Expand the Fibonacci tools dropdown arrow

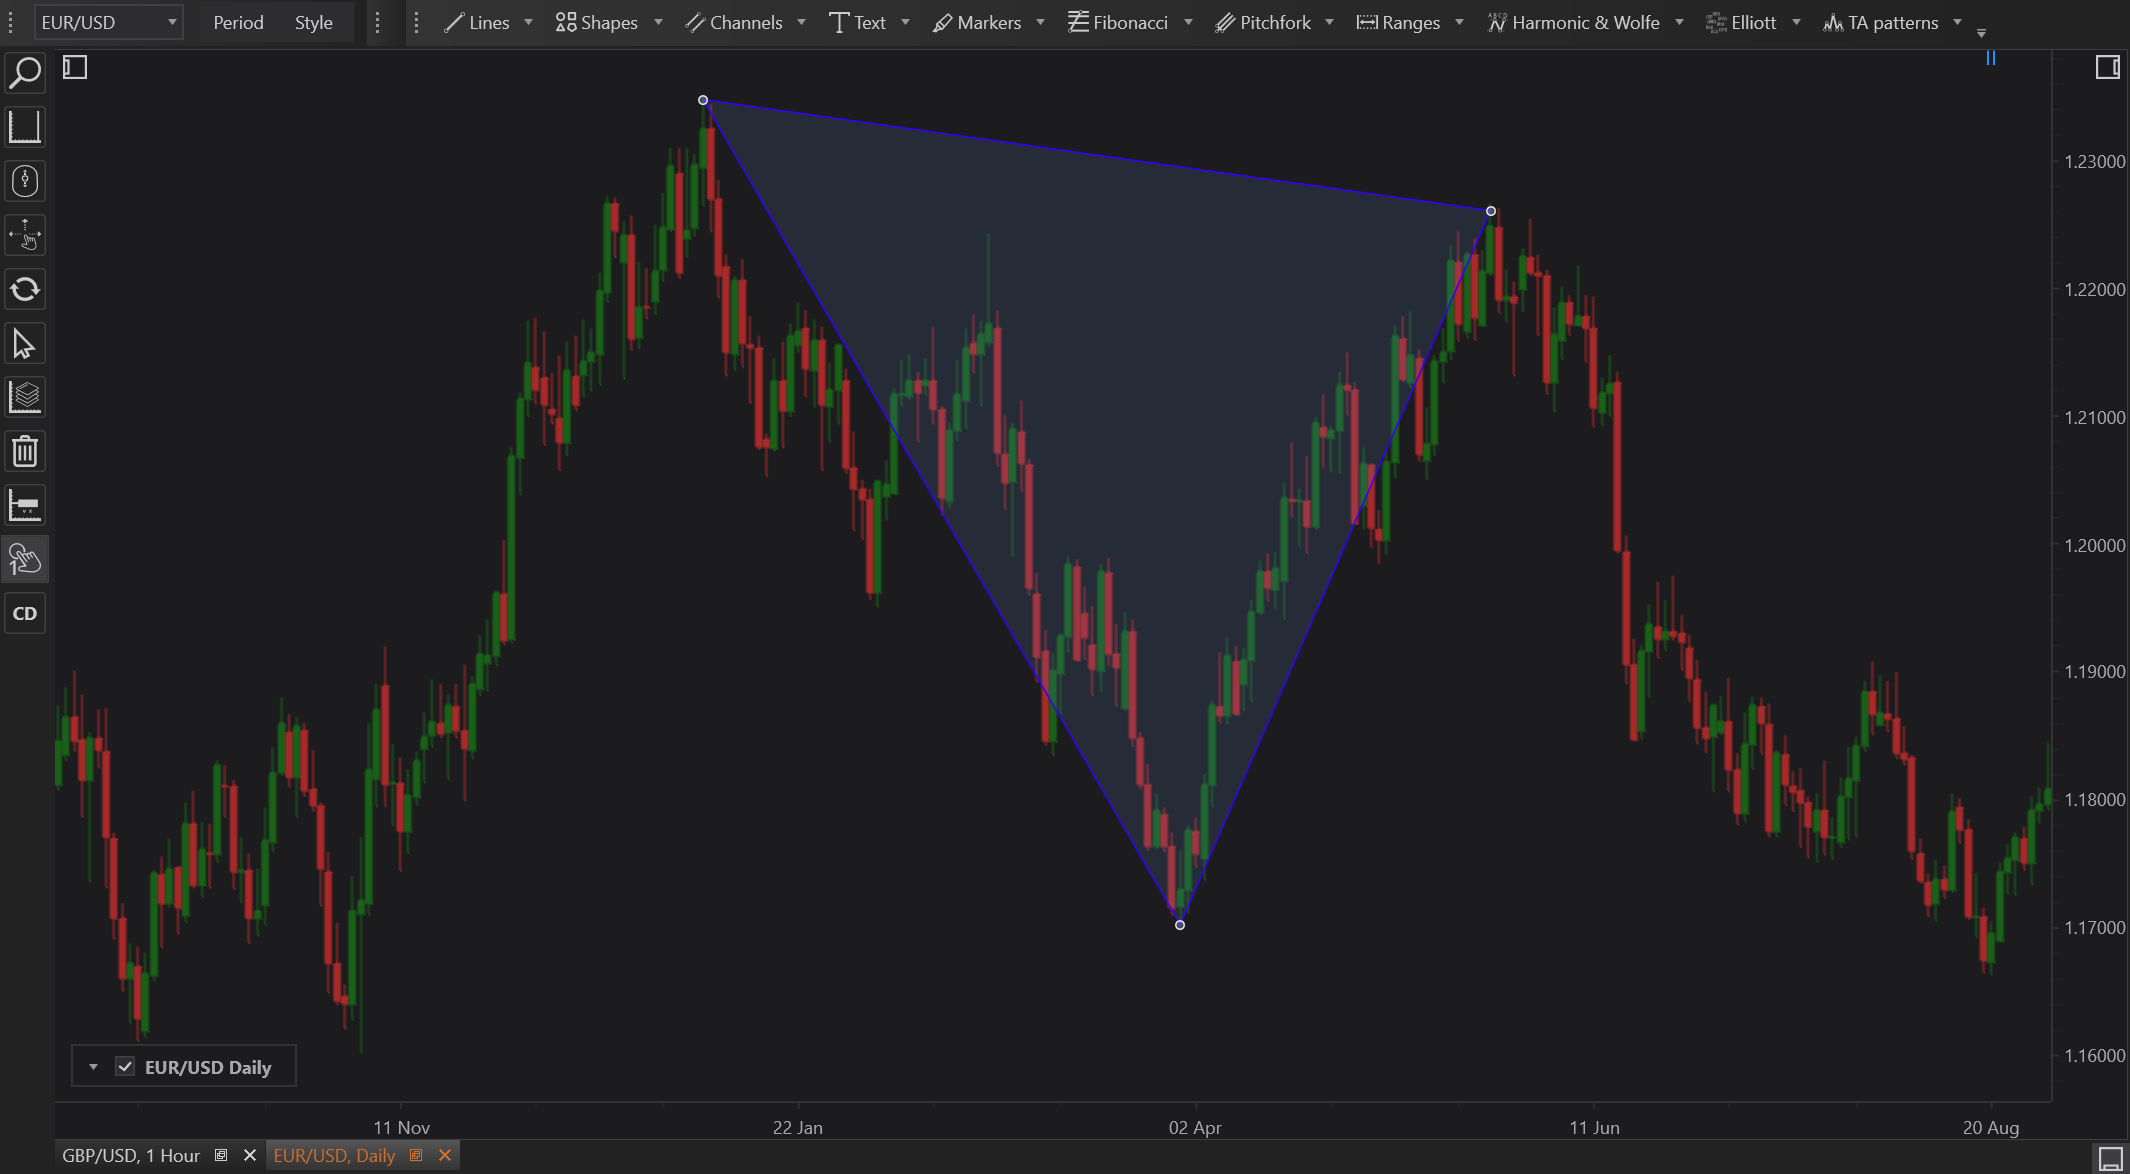point(1188,22)
